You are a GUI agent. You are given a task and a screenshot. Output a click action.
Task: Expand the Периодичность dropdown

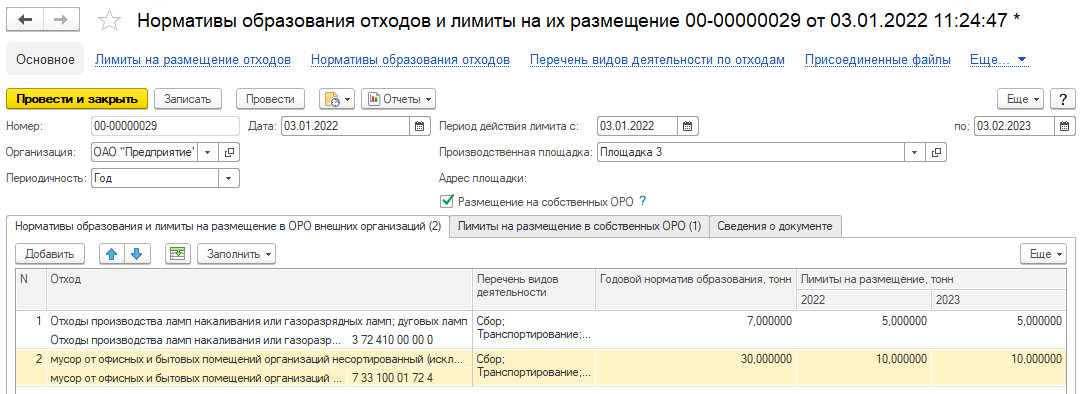(229, 178)
